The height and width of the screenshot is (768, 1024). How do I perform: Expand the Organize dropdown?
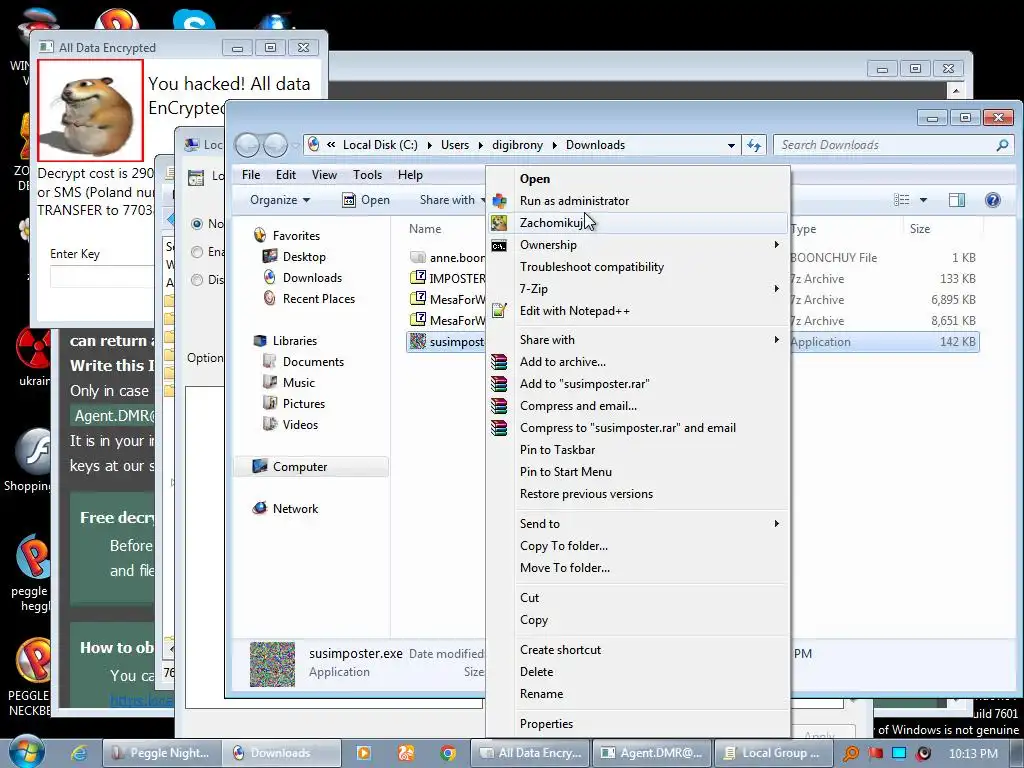point(280,200)
